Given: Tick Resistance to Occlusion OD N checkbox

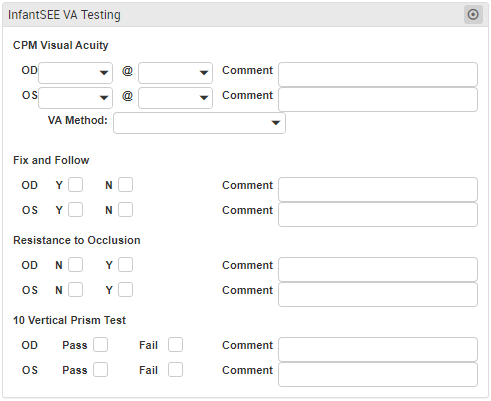Looking at the screenshot, I should click(x=75, y=265).
